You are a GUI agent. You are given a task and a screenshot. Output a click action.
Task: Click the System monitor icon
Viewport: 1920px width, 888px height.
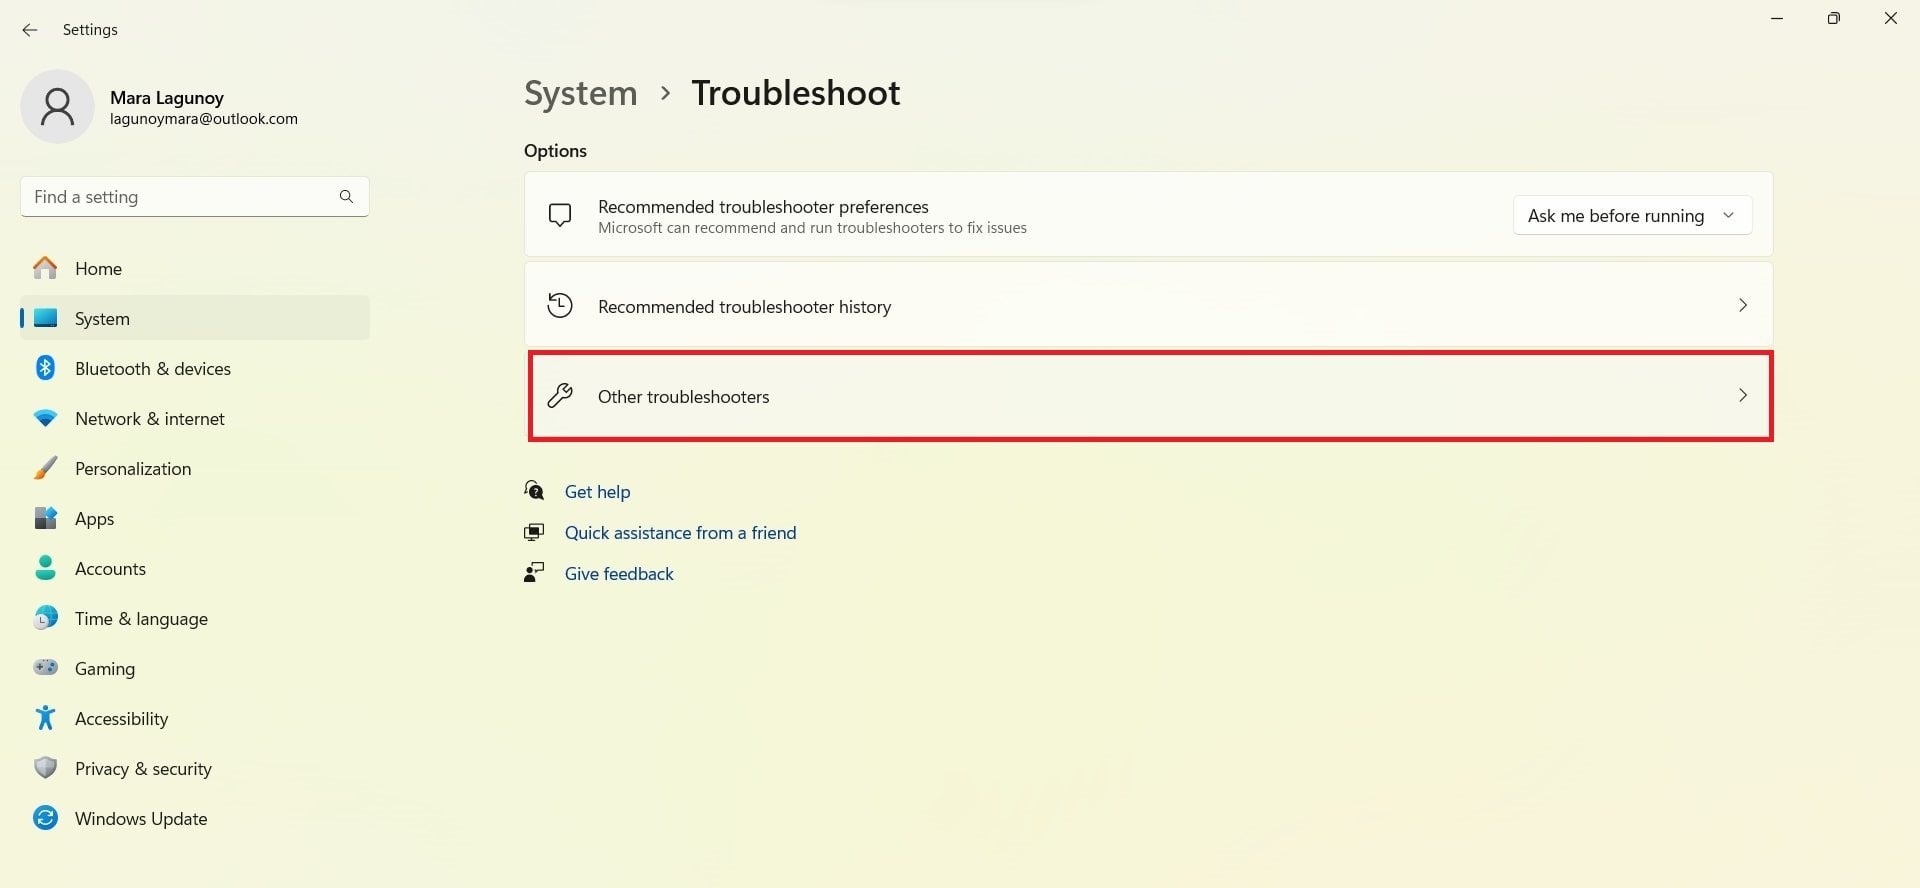coord(45,318)
